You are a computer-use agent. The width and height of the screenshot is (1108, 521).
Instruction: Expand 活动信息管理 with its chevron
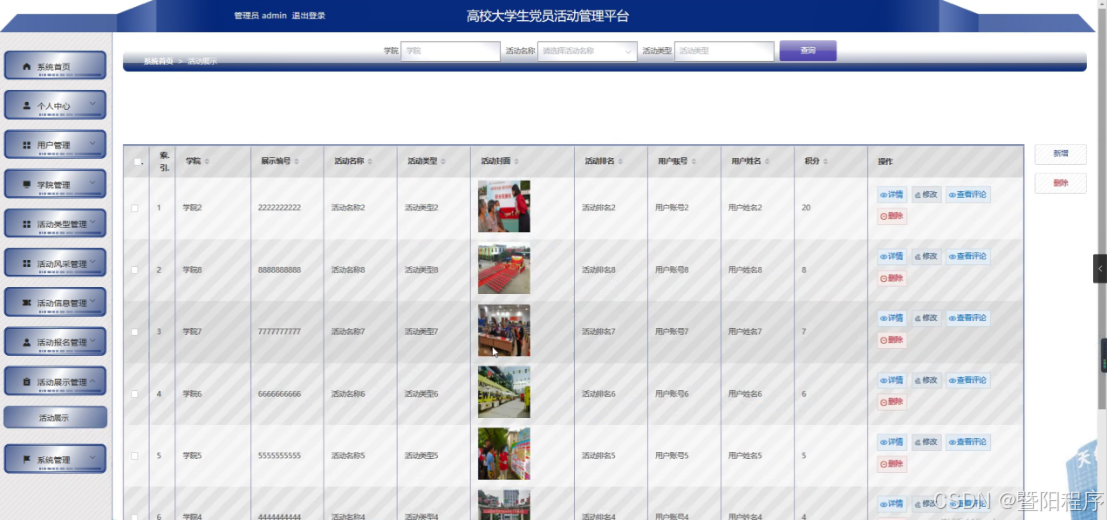pyautogui.click(x=93, y=301)
